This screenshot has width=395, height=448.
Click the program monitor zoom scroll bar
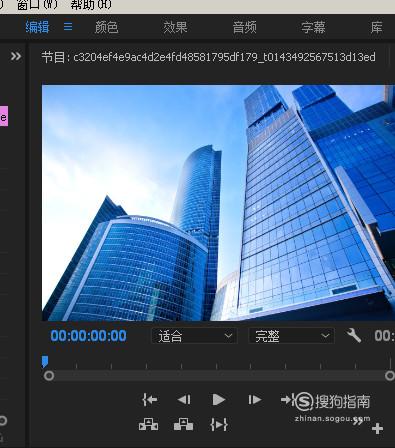(x=219, y=376)
